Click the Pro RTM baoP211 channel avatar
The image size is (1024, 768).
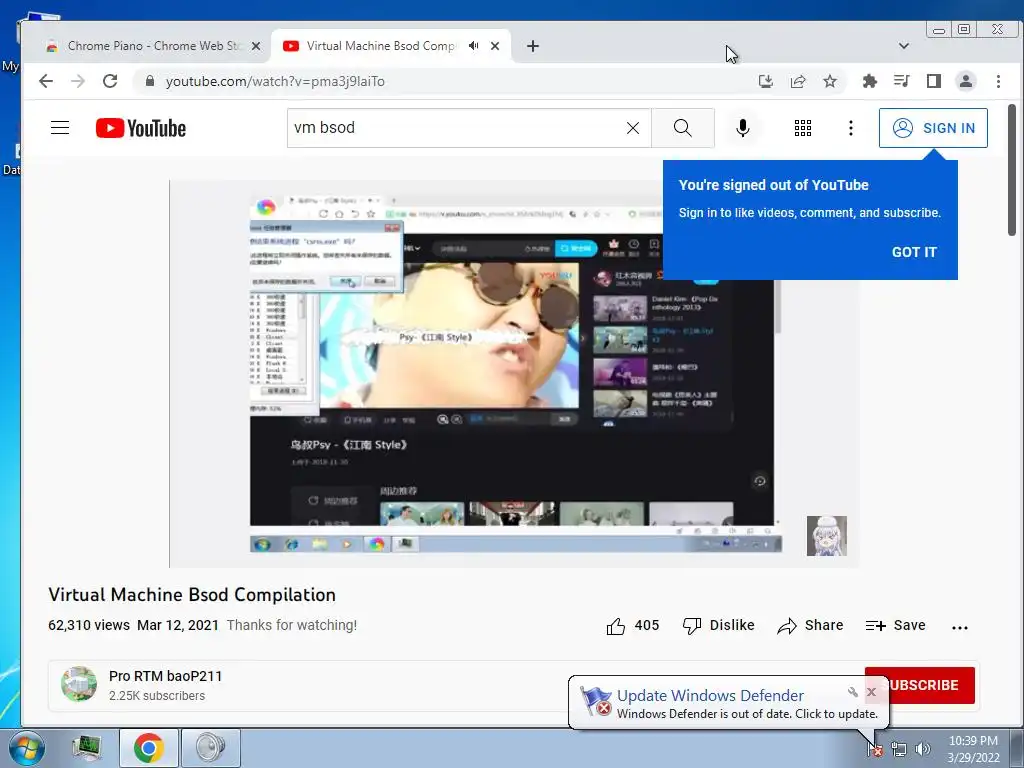(79, 684)
